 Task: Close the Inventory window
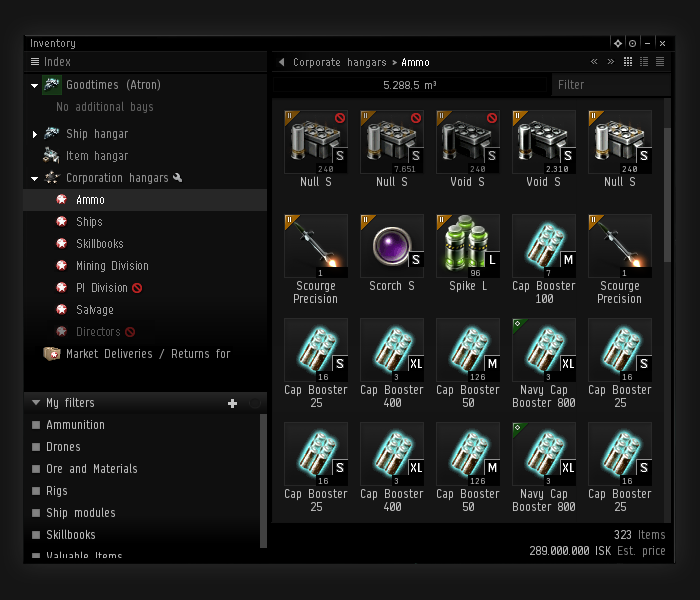662,43
